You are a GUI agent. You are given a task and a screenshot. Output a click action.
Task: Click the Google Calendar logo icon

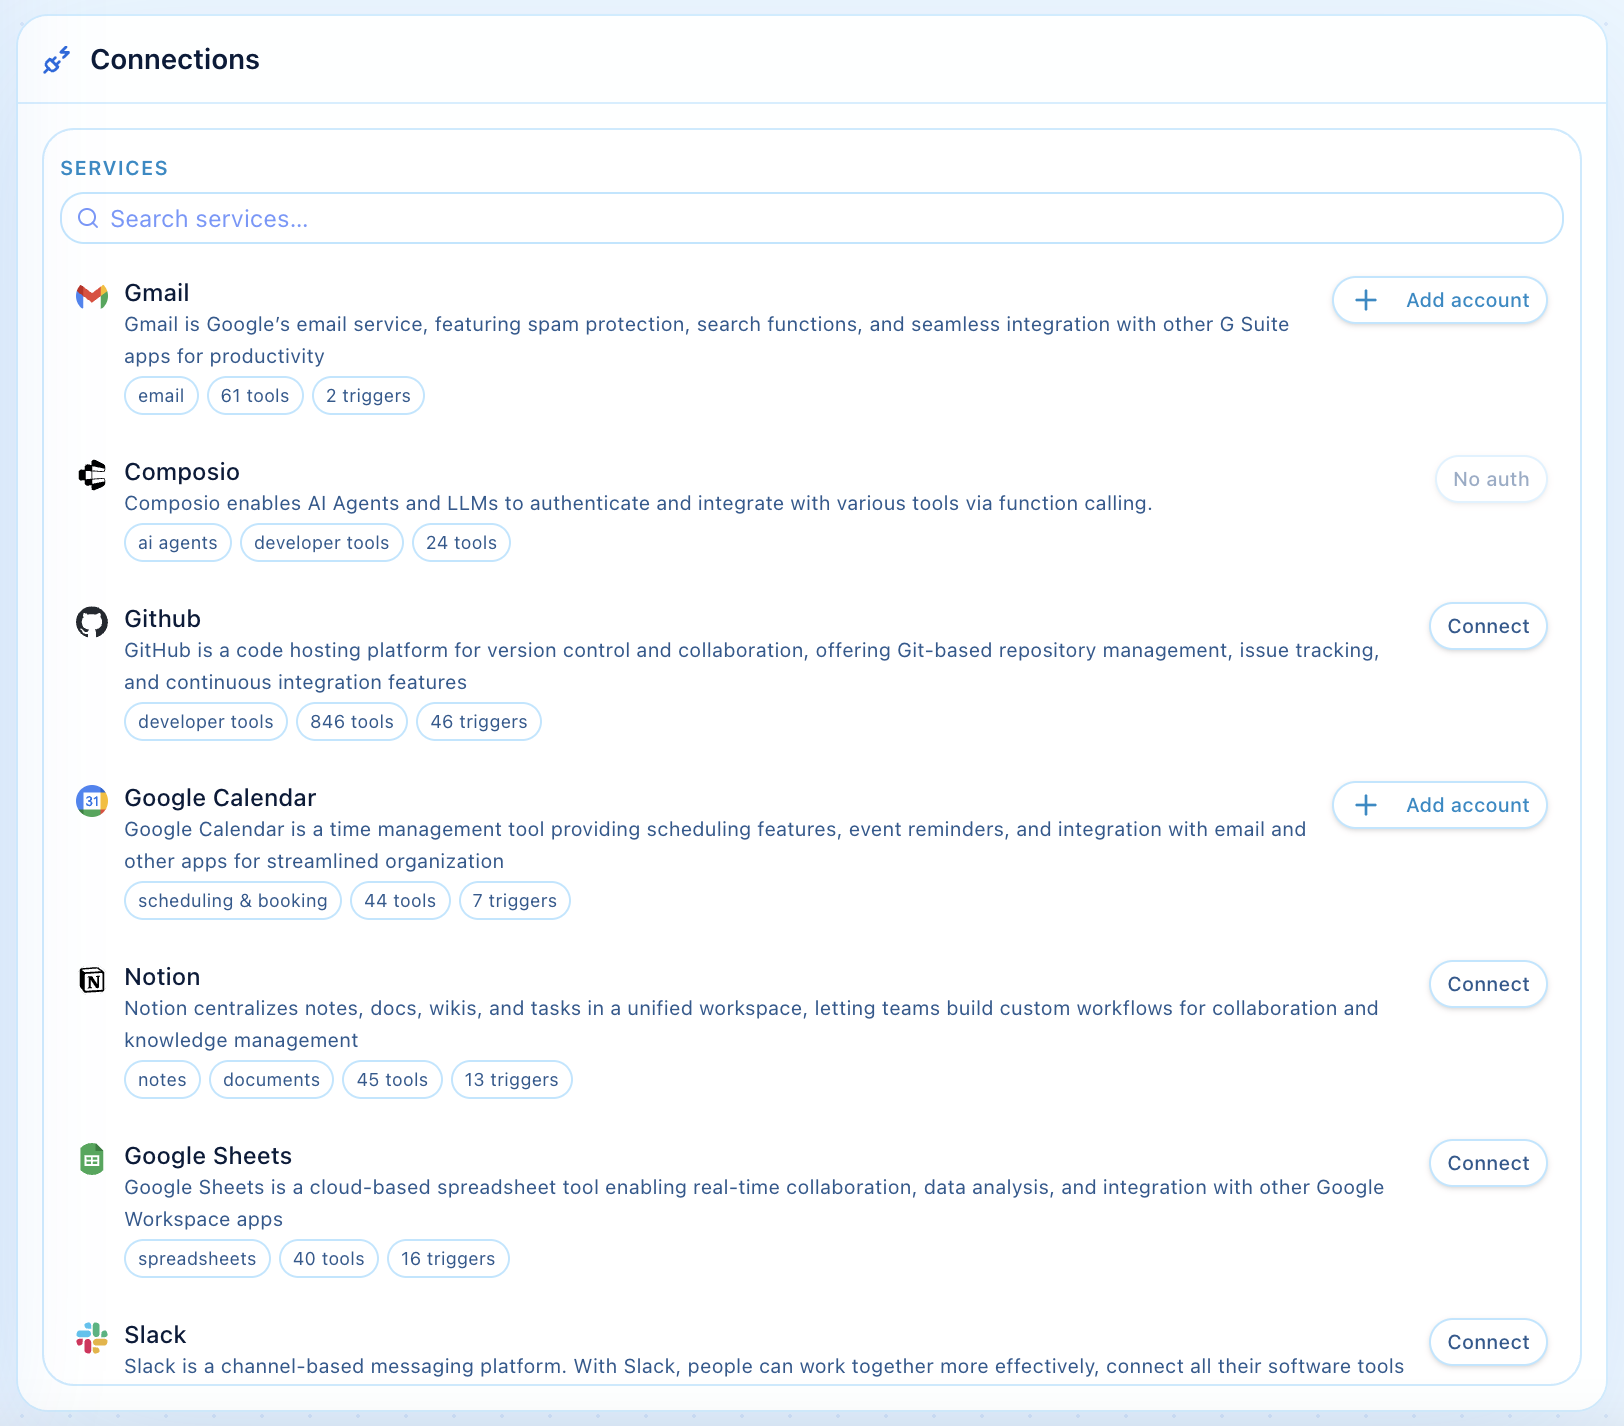click(x=92, y=801)
